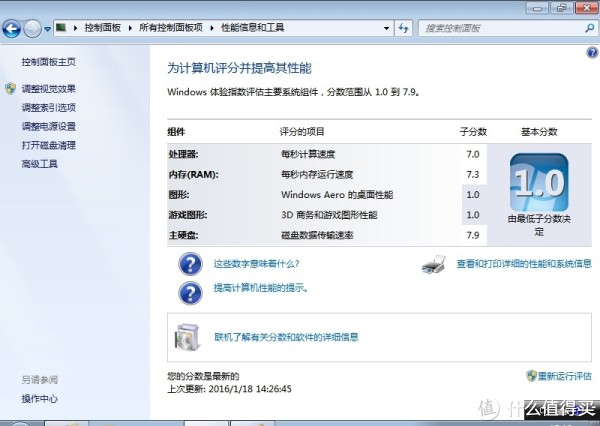Open 调整电源设置

[49, 126]
